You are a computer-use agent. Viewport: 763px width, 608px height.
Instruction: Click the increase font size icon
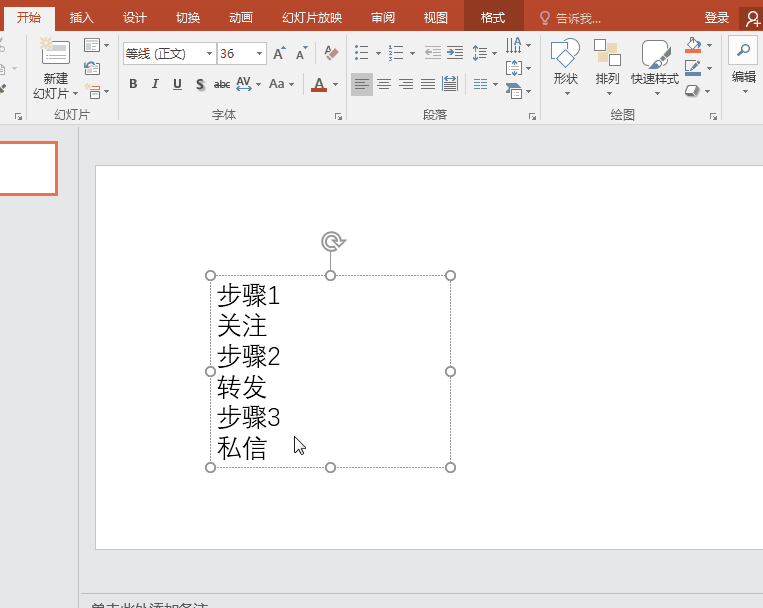pos(279,53)
